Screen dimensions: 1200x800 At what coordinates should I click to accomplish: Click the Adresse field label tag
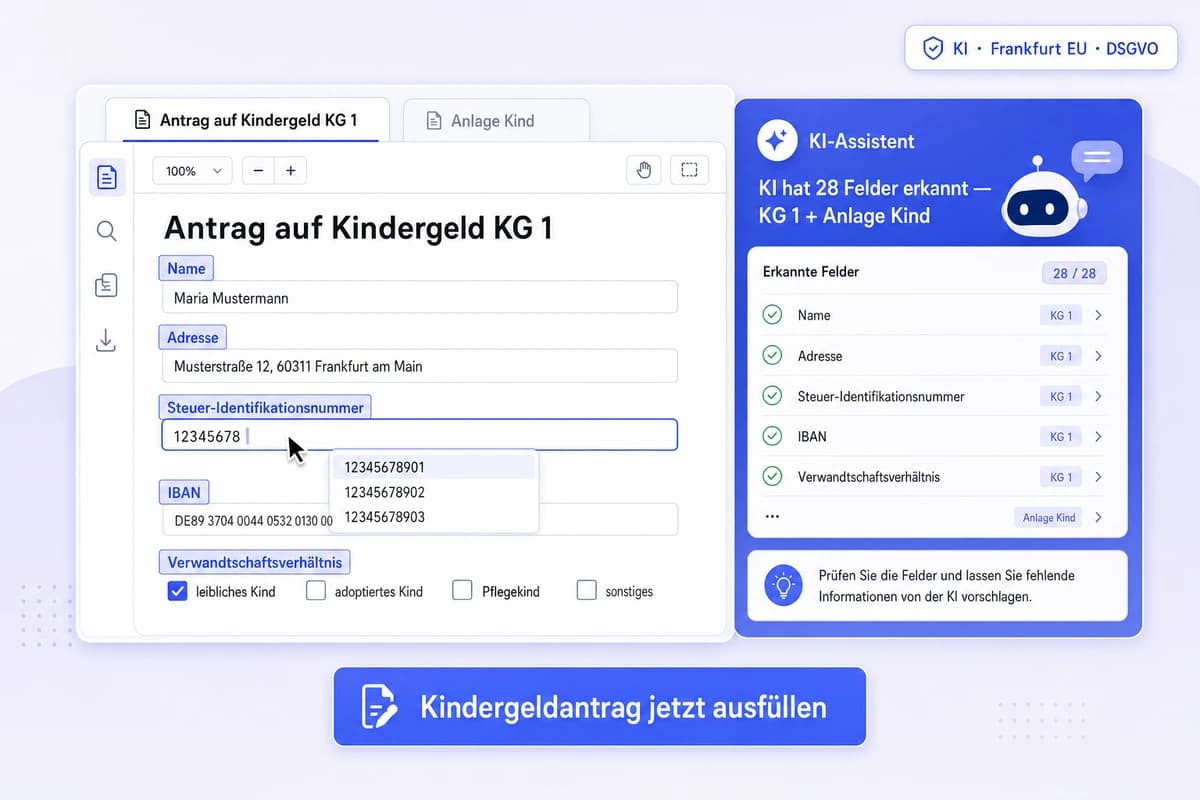[193, 337]
